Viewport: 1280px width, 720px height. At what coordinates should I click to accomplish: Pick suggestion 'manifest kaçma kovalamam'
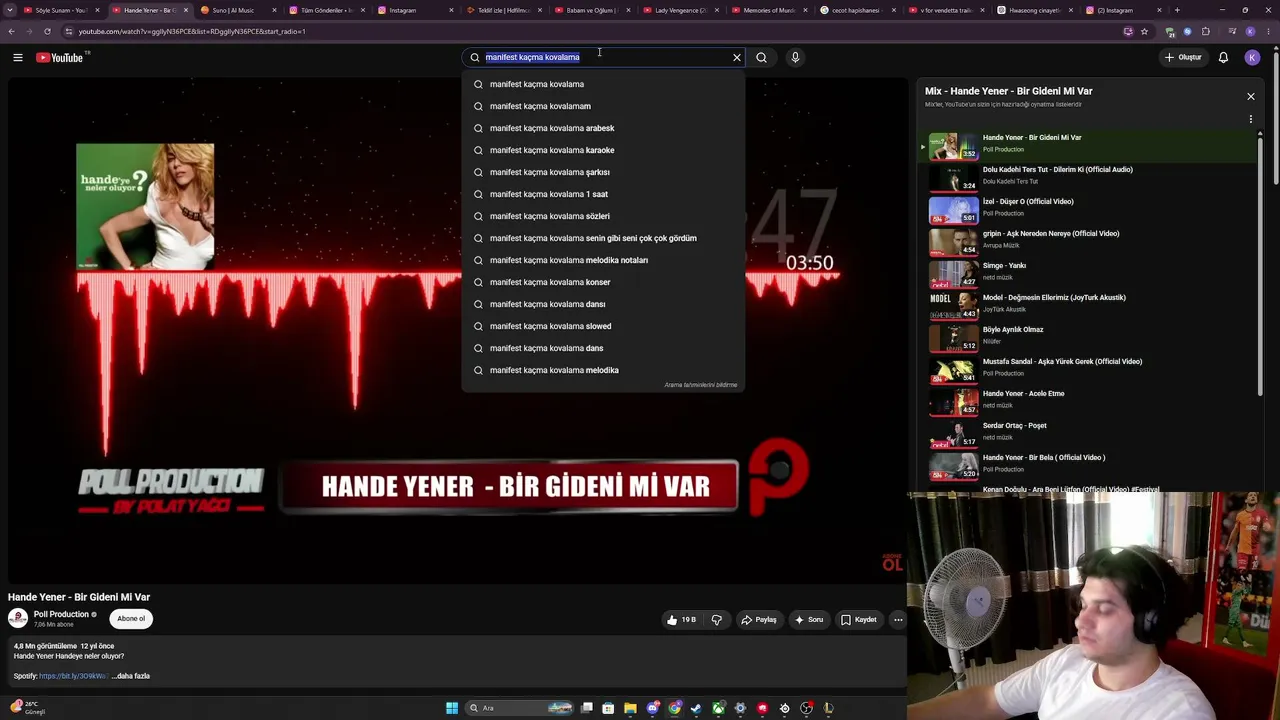[x=603, y=106]
